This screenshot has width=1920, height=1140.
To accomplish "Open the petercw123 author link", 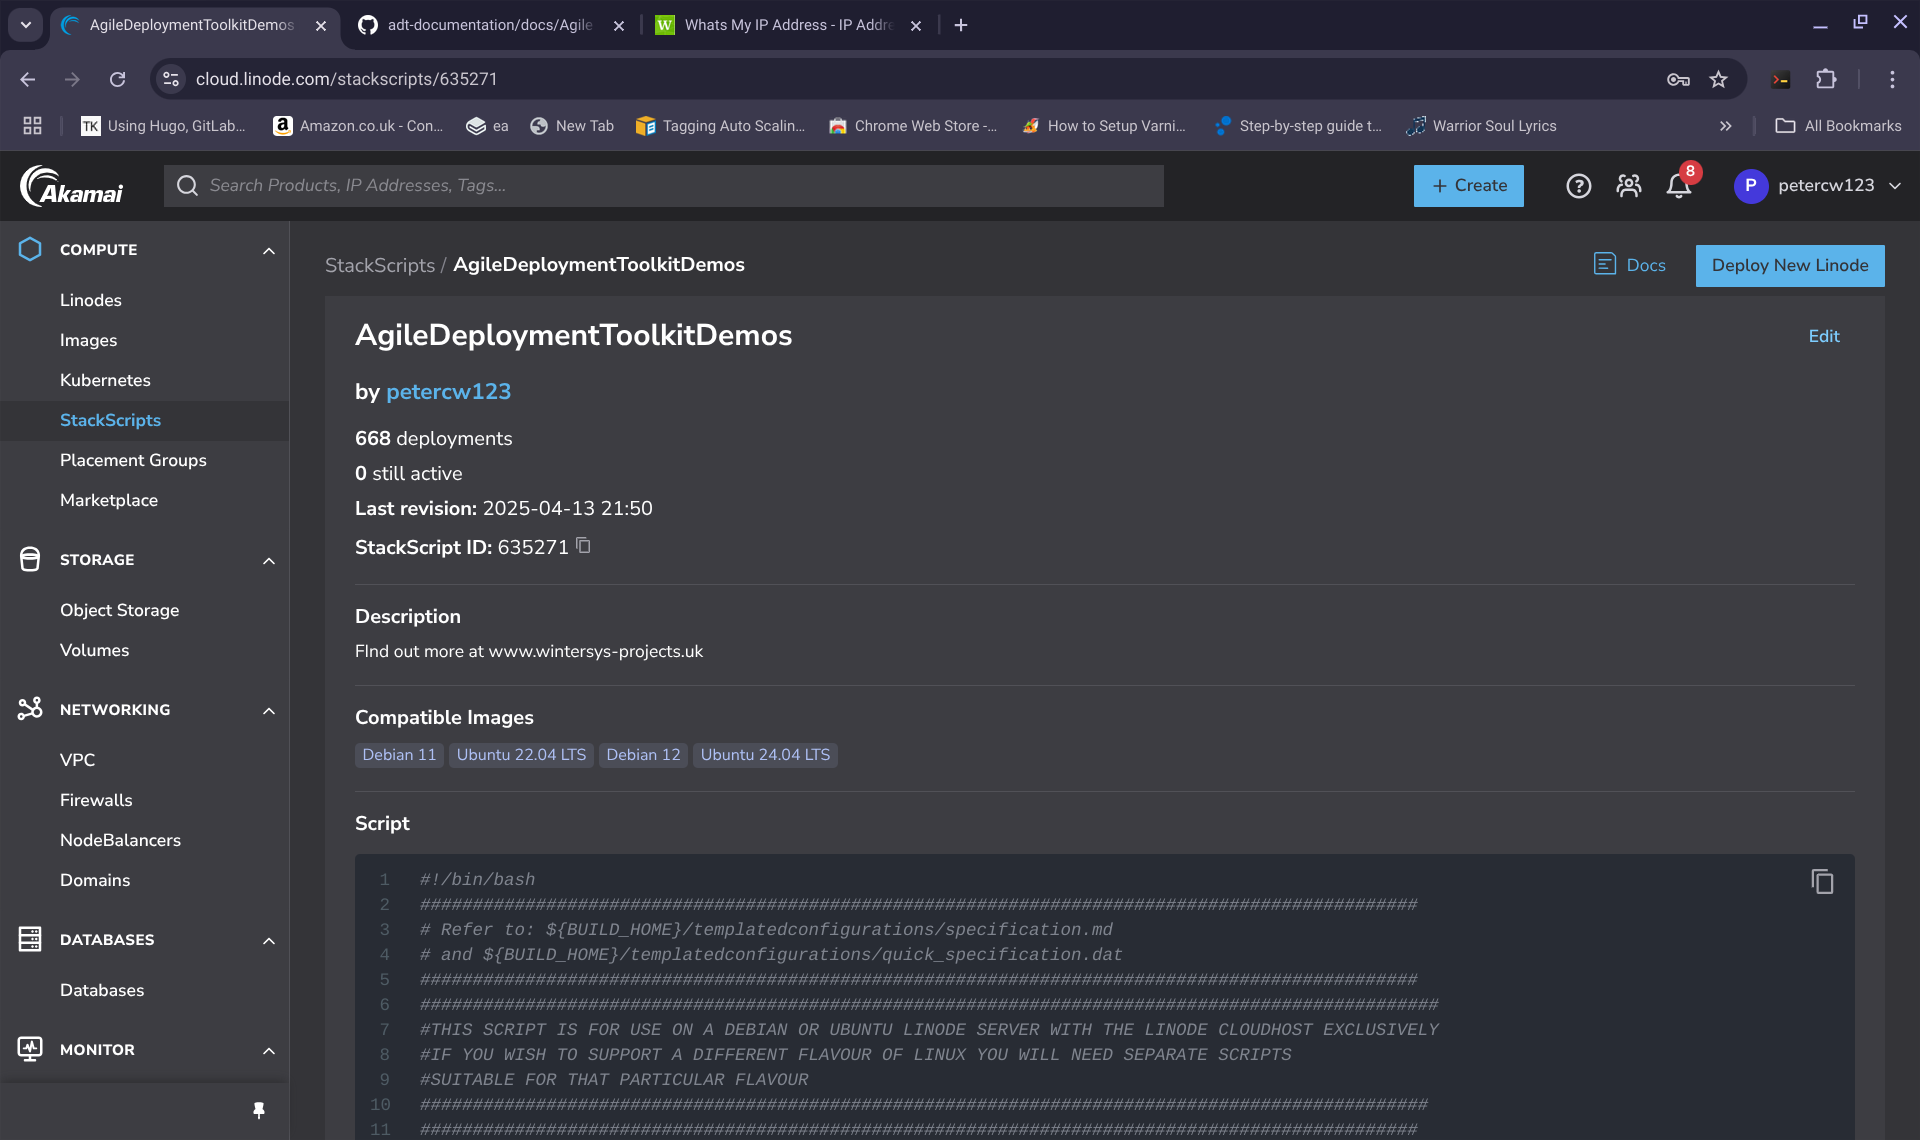I will point(448,392).
